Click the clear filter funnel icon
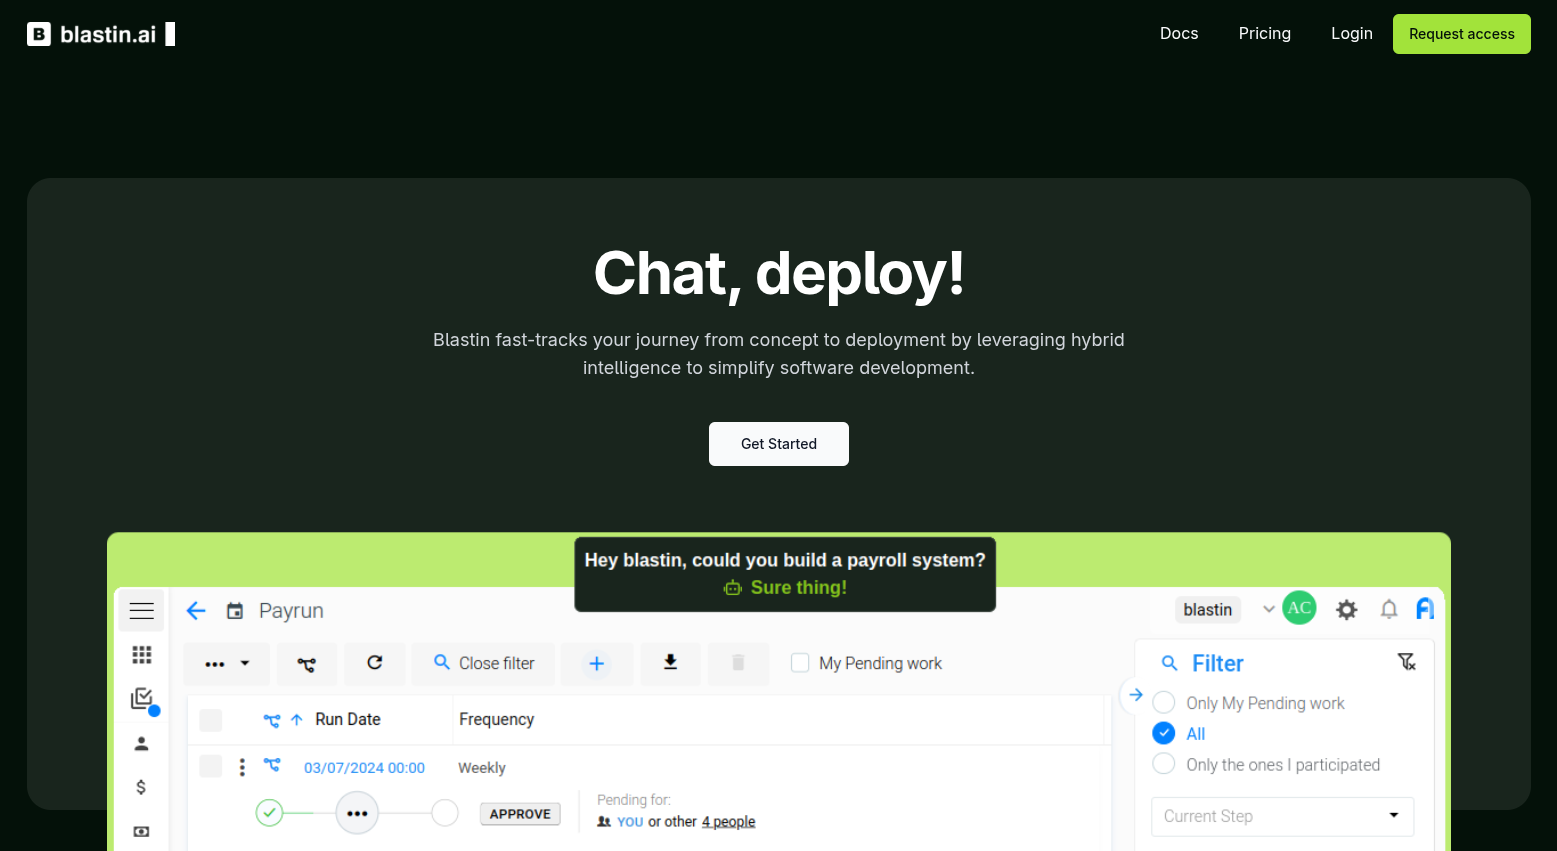 1406,662
